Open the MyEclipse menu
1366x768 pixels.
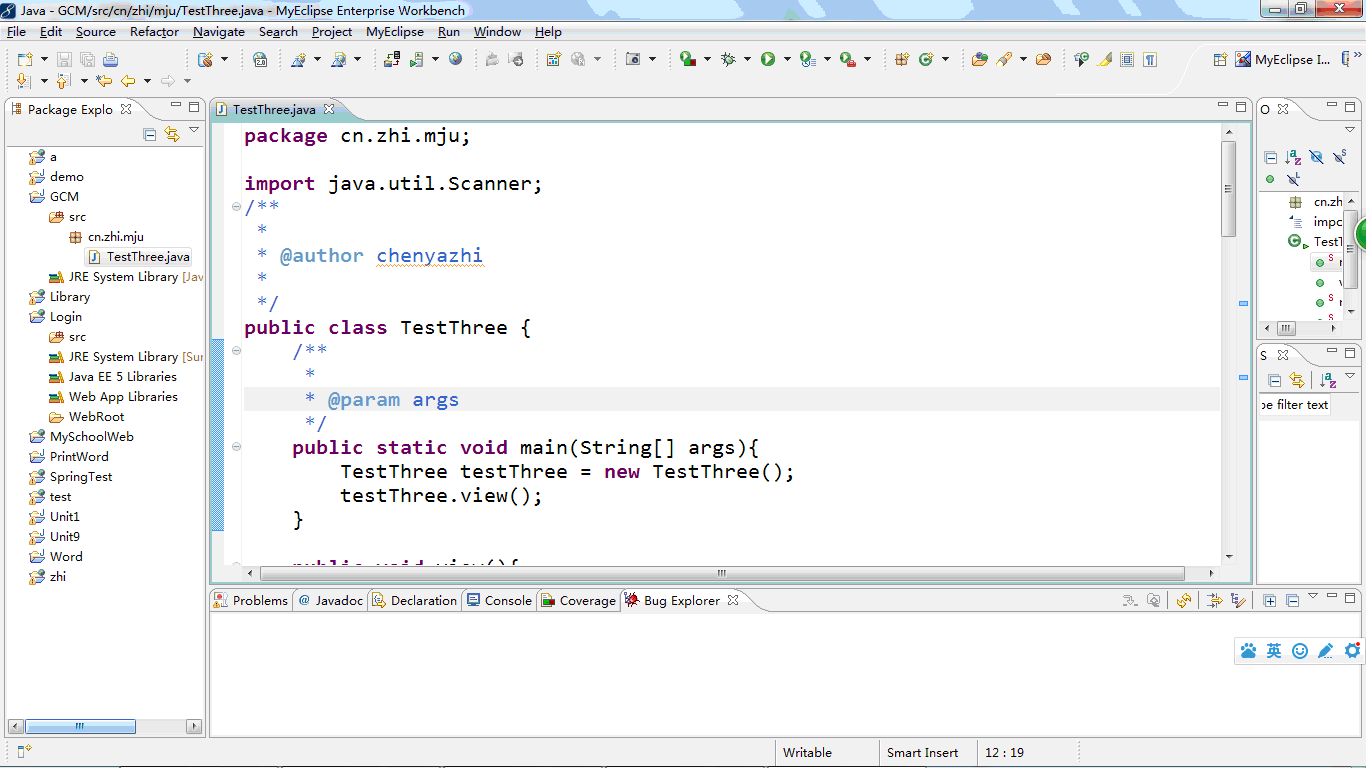click(x=395, y=31)
